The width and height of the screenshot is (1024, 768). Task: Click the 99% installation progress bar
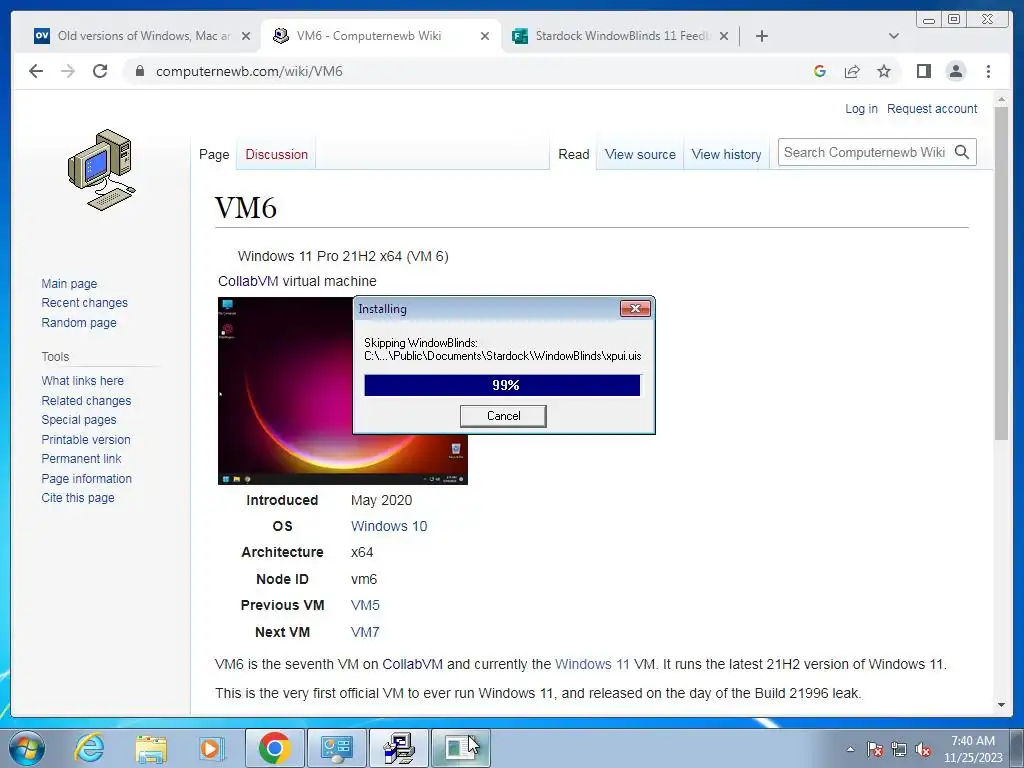click(502, 385)
